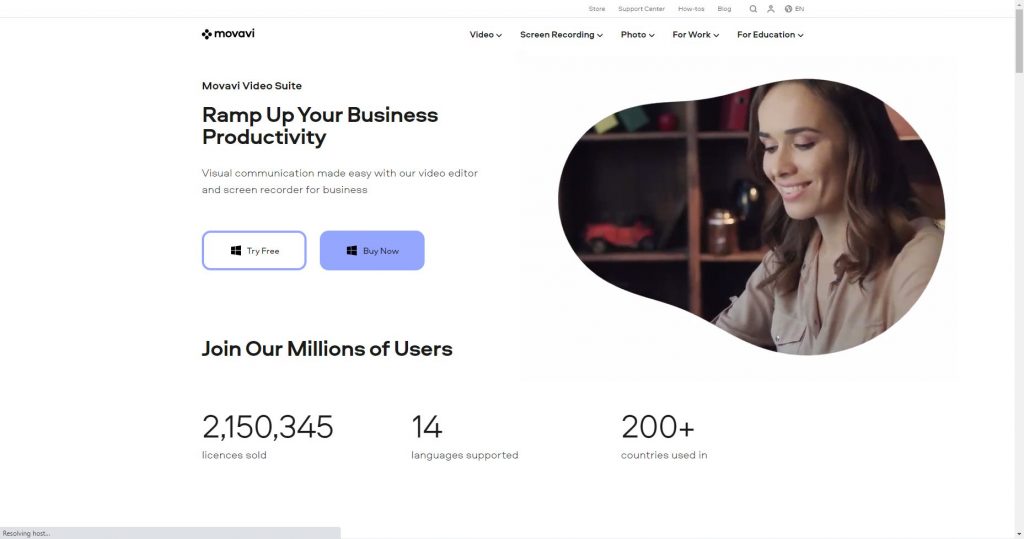Open the For Work menu
The image size is (1024, 539).
coord(696,35)
